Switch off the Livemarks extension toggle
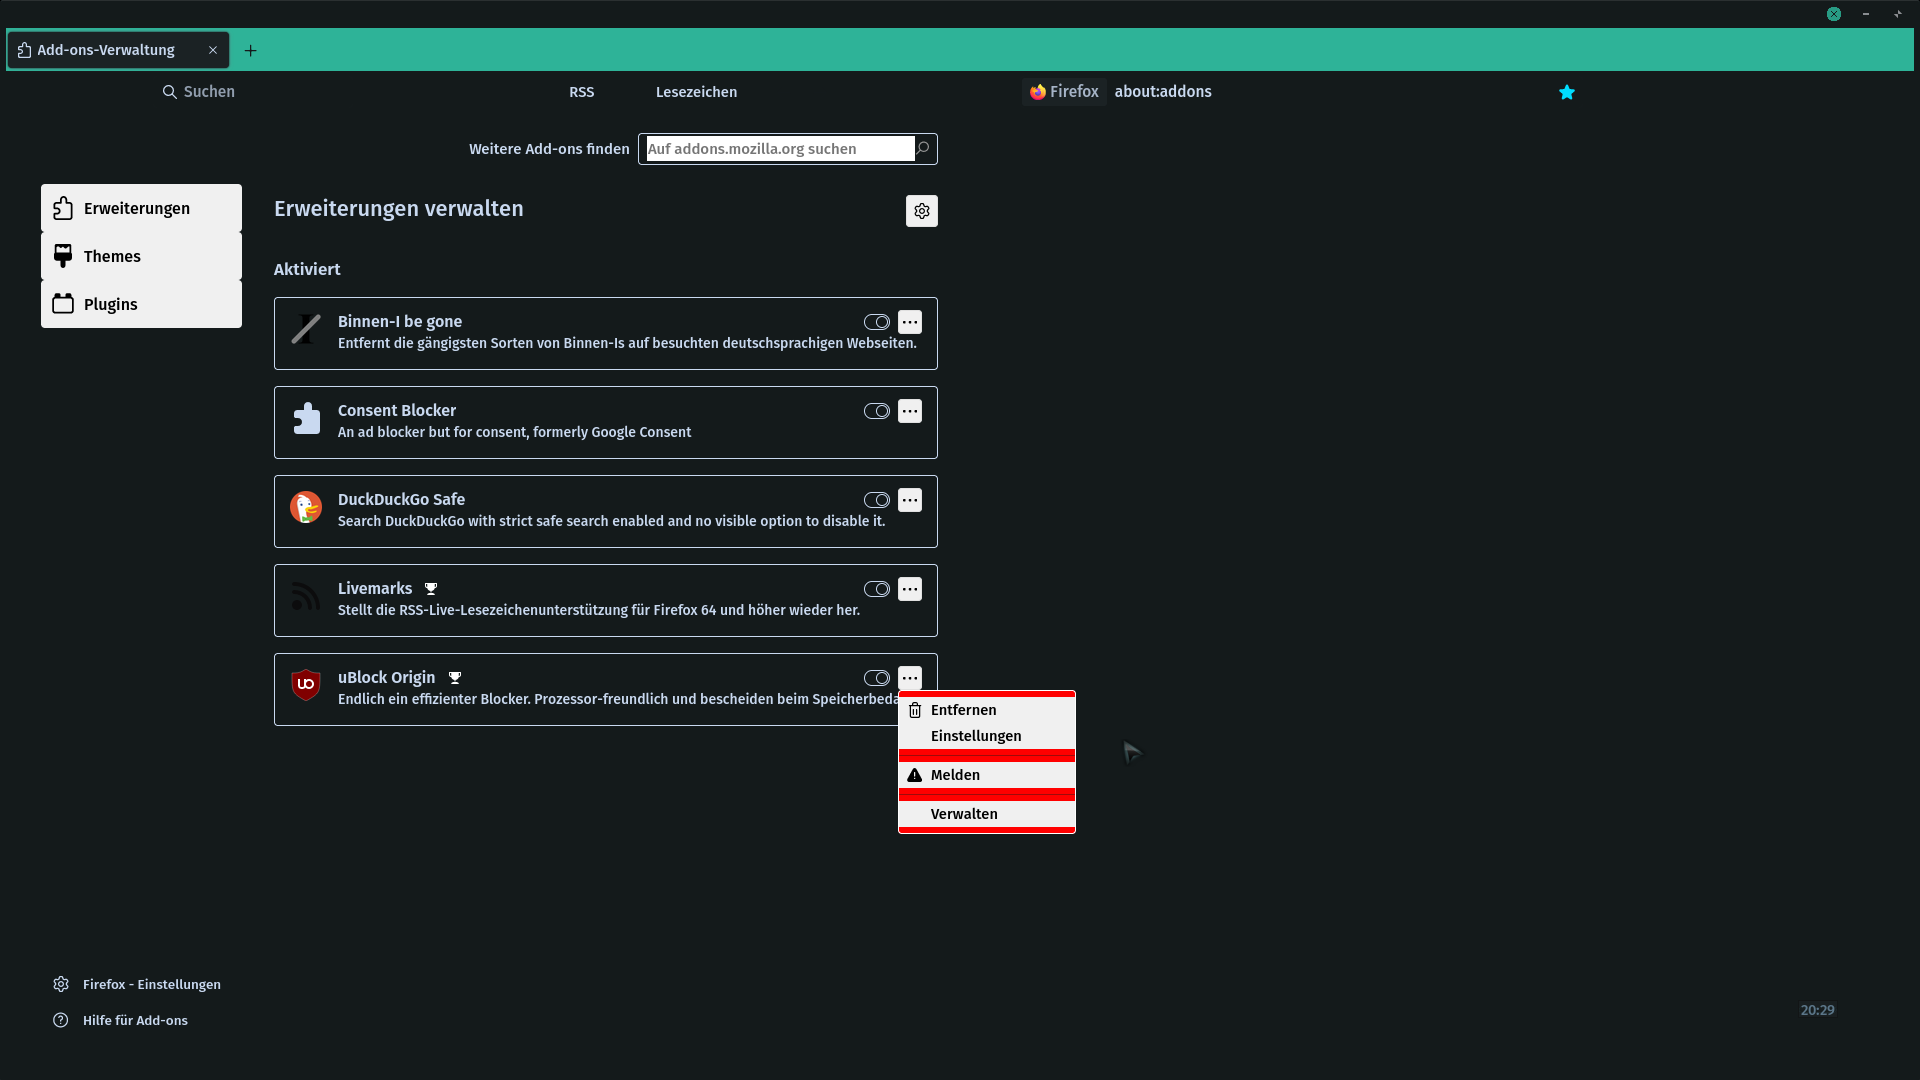 tap(876, 589)
